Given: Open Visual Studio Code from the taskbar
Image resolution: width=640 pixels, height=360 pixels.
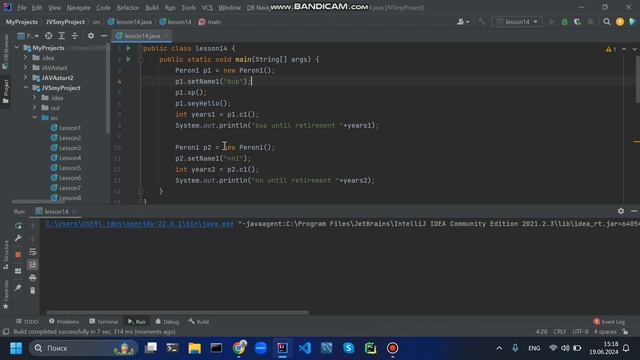Looking at the screenshot, I should 304,348.
